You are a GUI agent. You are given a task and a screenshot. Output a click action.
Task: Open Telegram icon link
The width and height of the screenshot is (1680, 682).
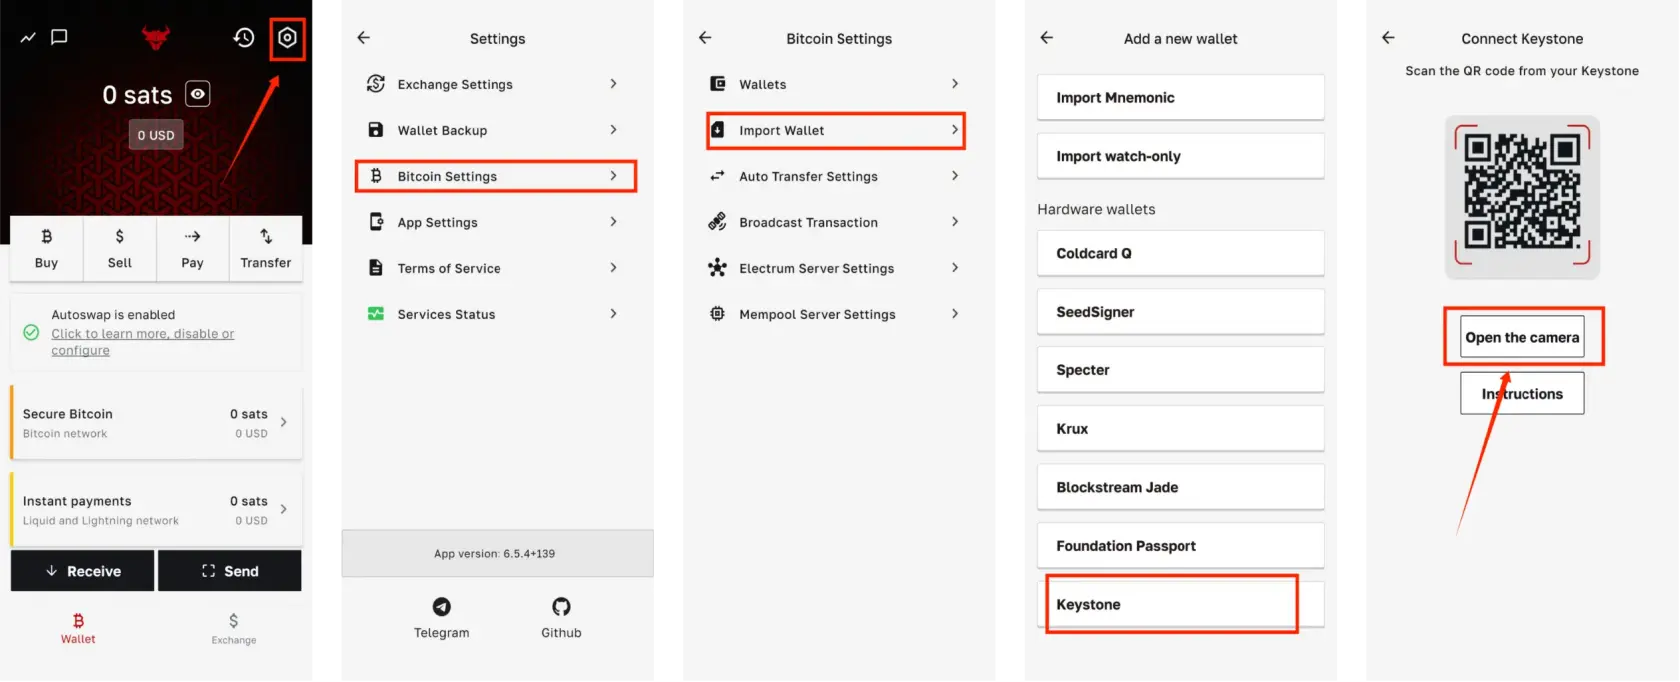441,607
